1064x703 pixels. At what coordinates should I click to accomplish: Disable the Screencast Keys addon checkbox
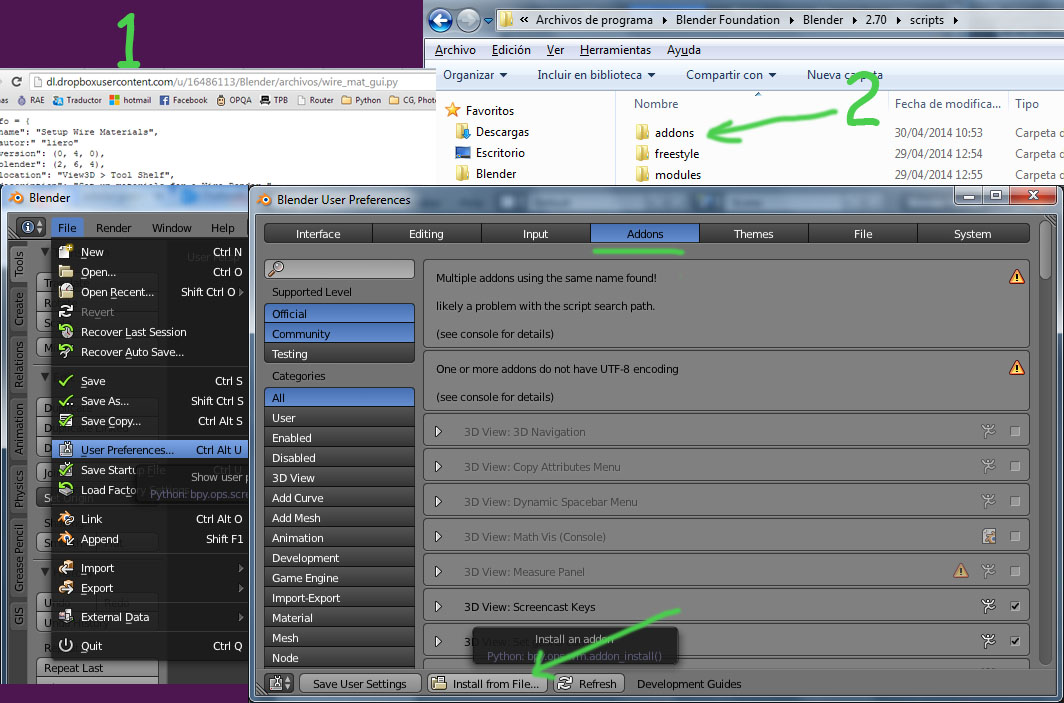(x=1015, y=606)
